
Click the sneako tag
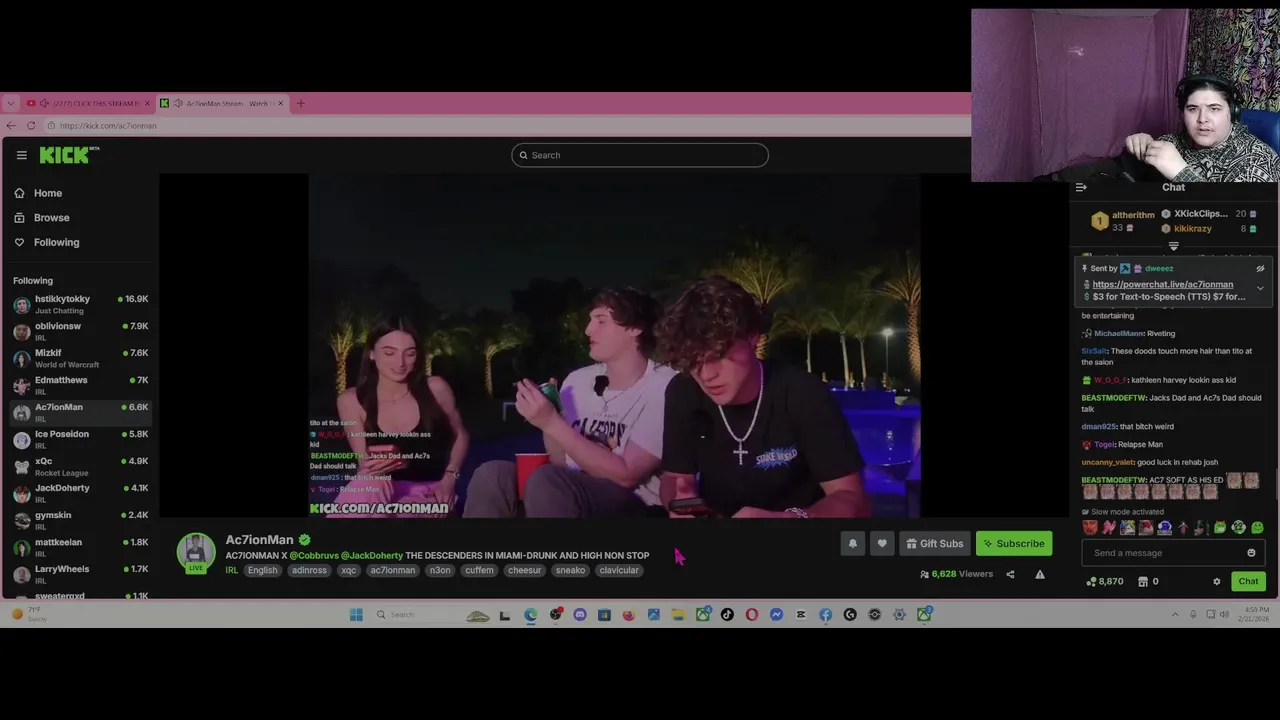(x=570, y=570)
